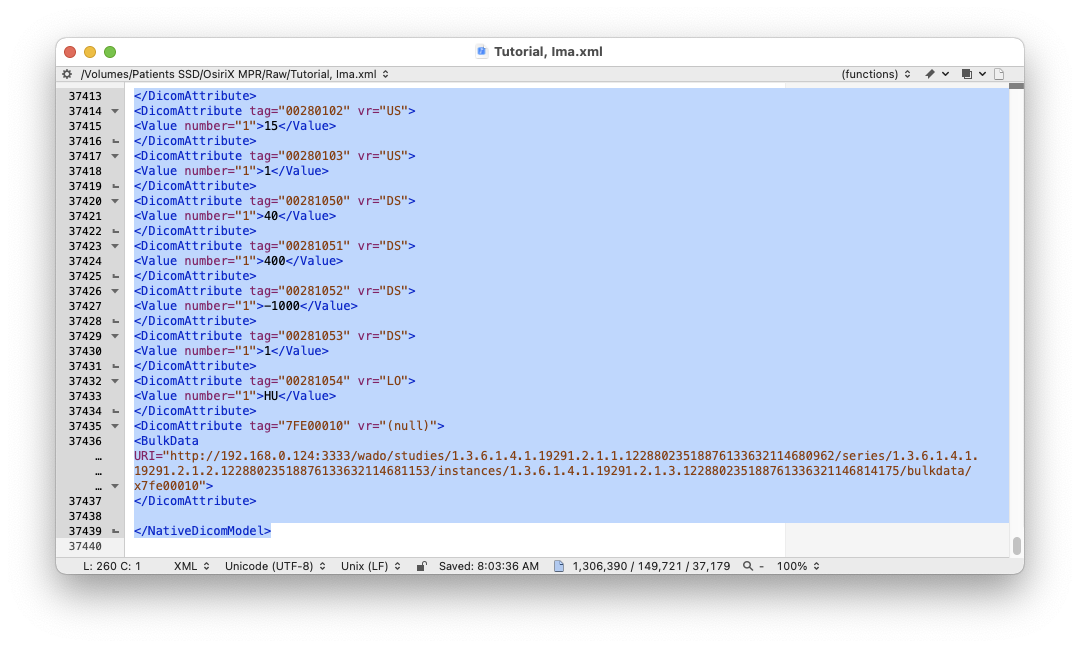Click the document icon in navigation bar
This screenshot has width=1080, height=648.
pyautogui.click(x=999, y=74)
